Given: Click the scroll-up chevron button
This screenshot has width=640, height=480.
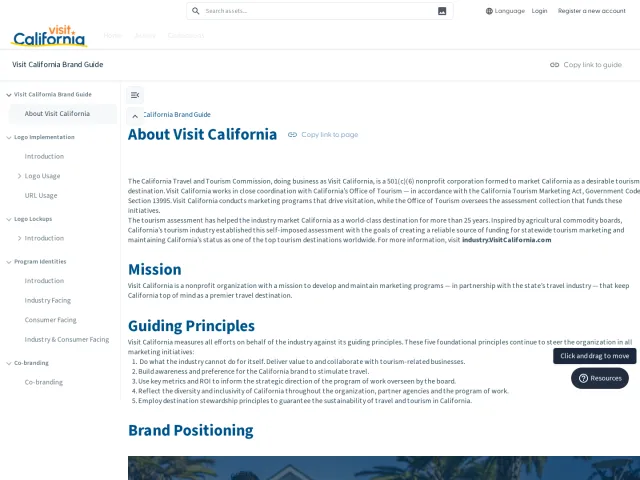Looking at the screenshot, I should point(135,116).
